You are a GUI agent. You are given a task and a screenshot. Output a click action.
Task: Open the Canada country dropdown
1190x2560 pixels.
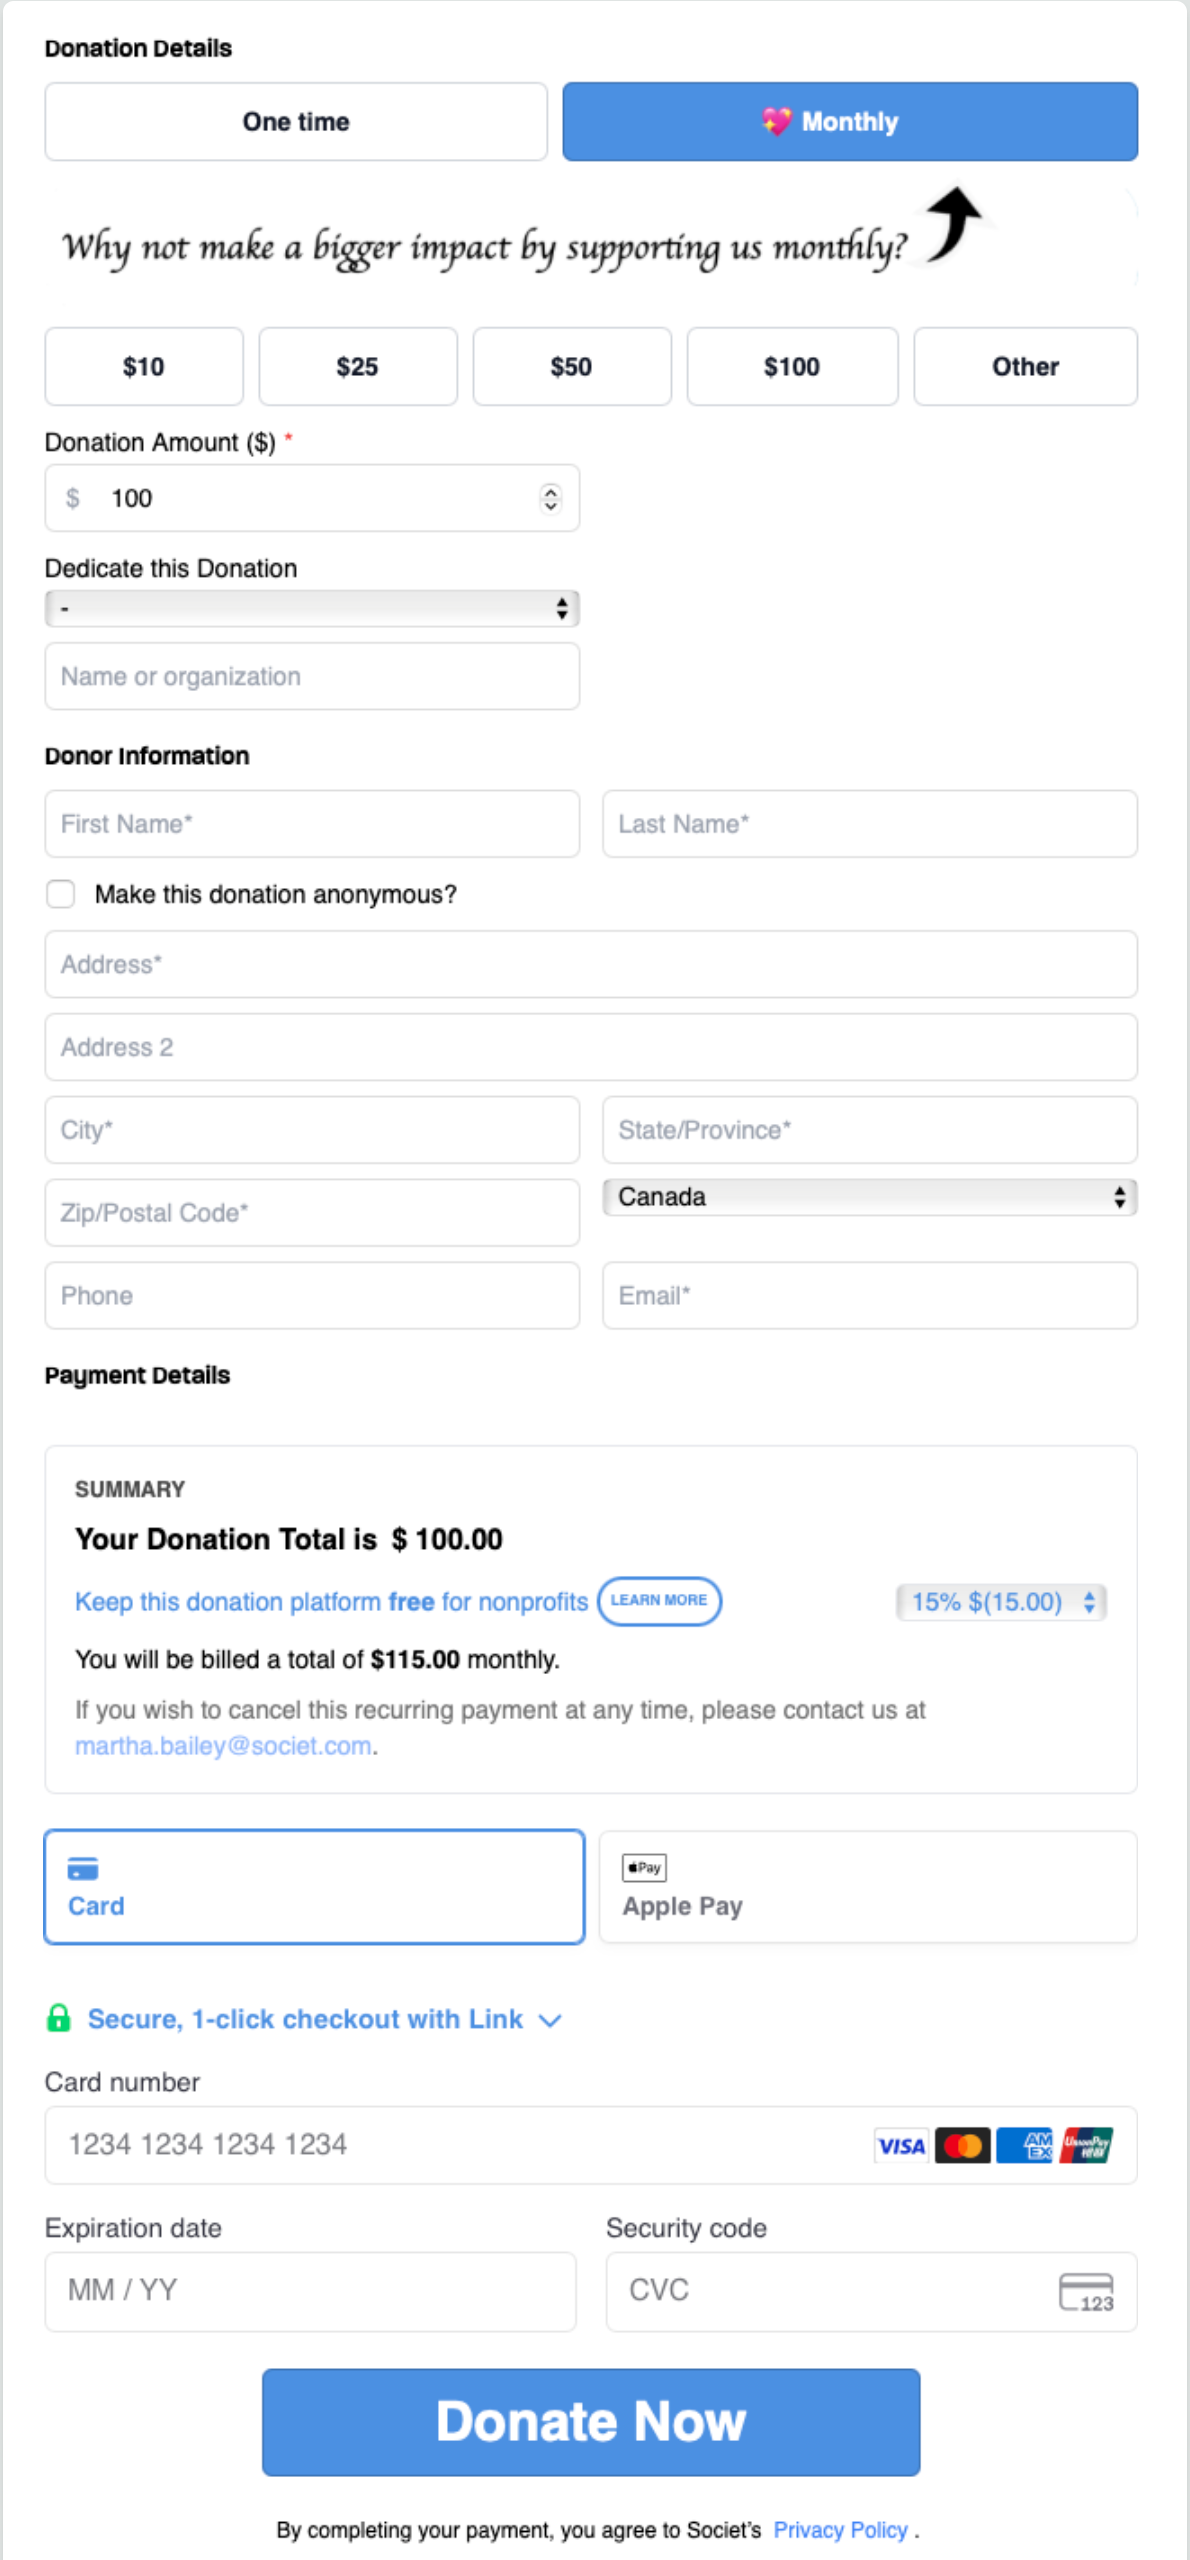(x=870, y=1197)
